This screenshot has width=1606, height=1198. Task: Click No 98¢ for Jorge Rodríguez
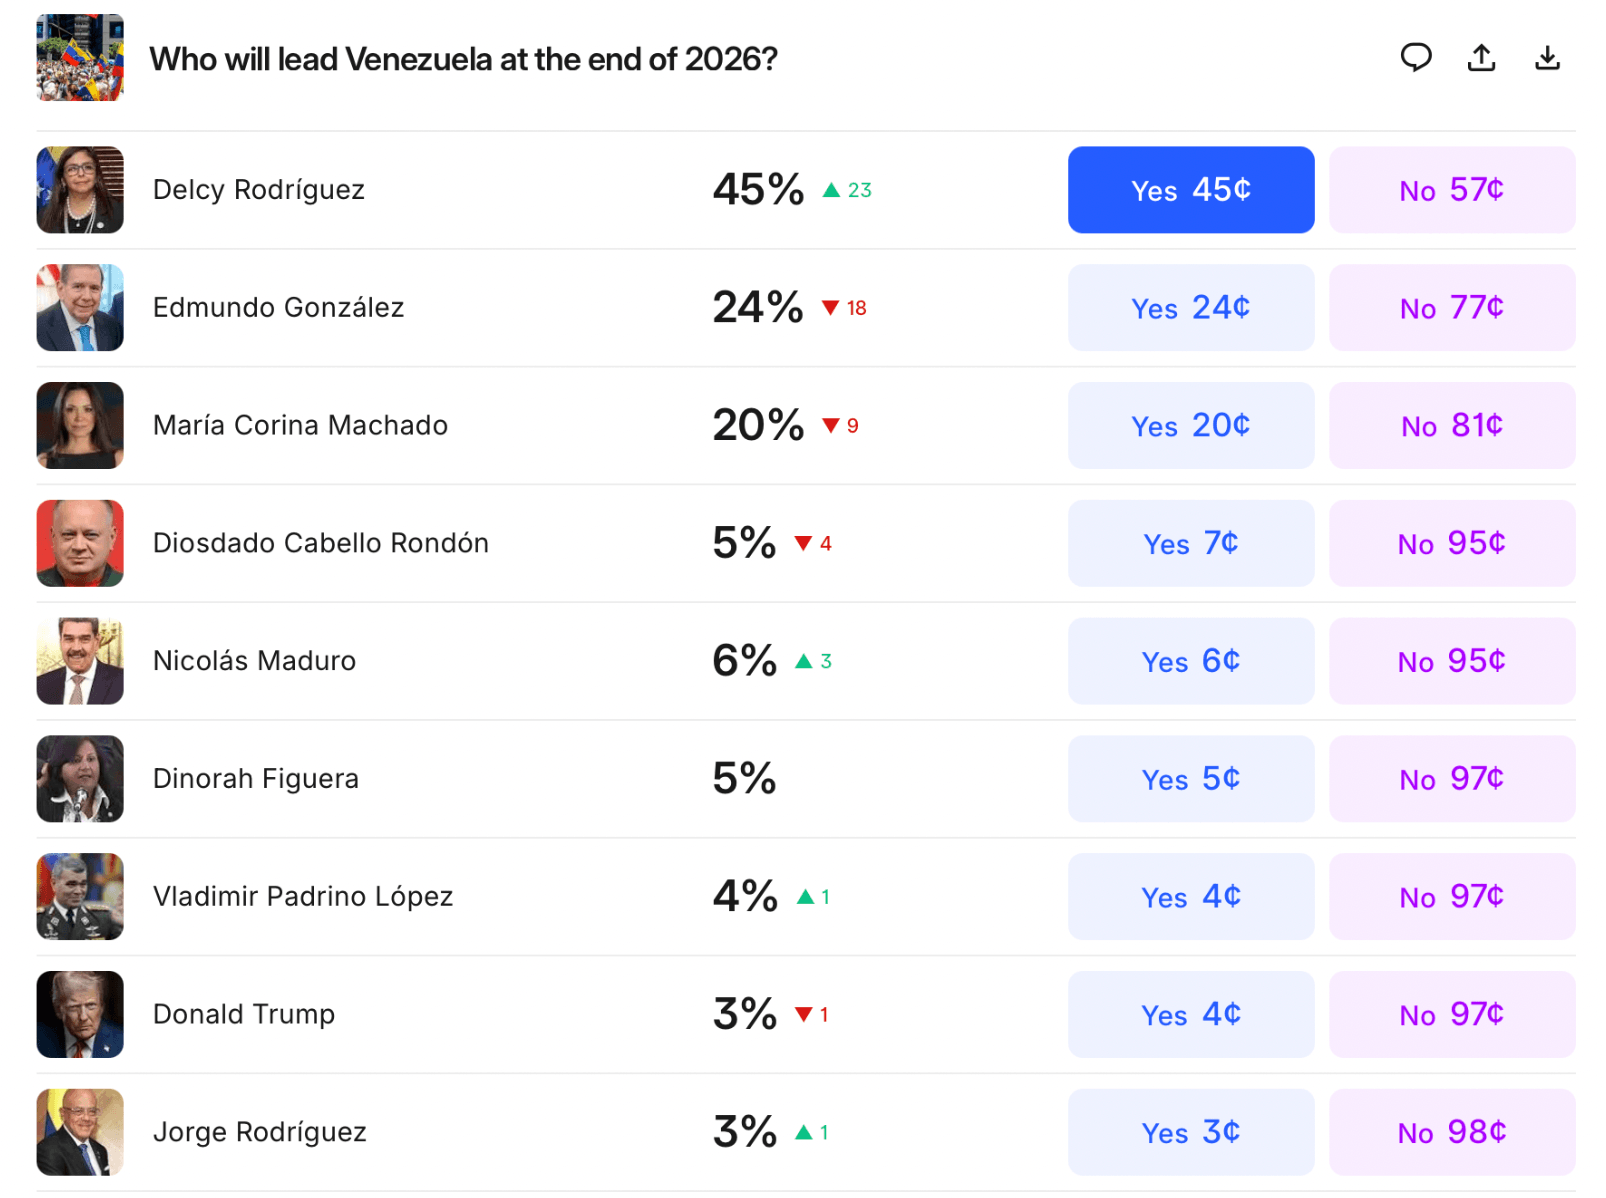[1452, 1132]
